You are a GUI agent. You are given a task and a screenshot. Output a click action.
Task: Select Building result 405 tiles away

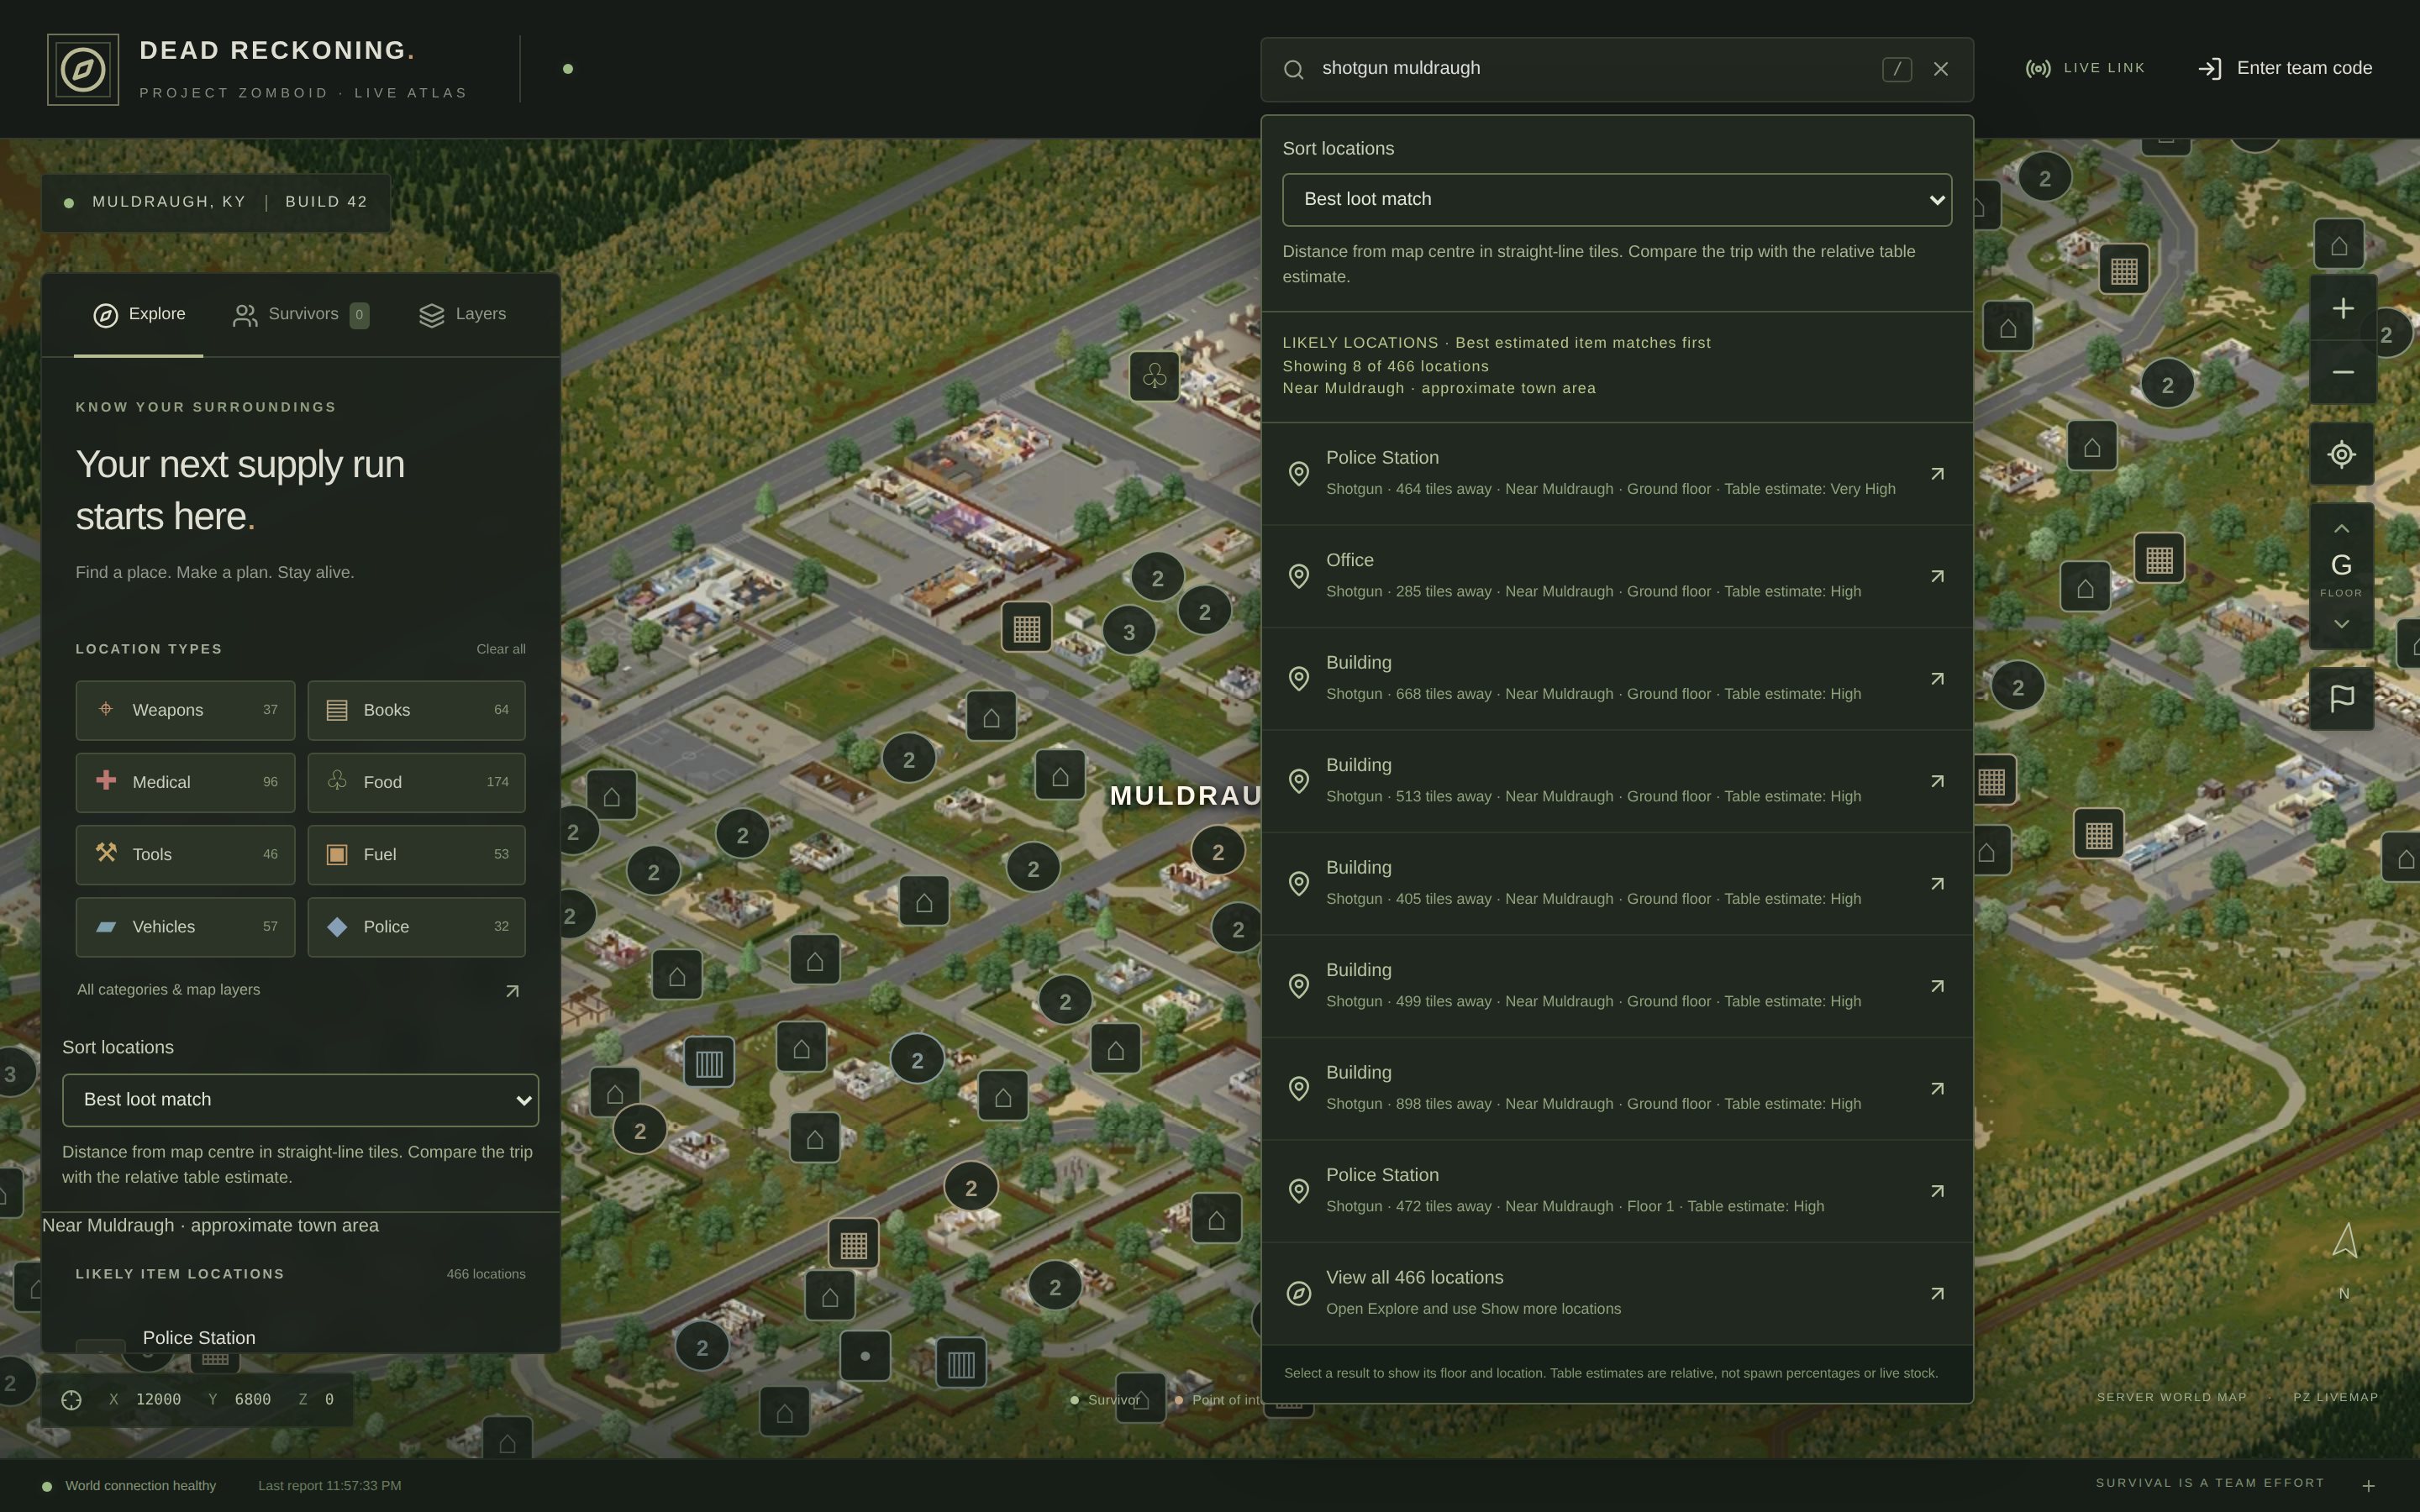point(1617,884)
